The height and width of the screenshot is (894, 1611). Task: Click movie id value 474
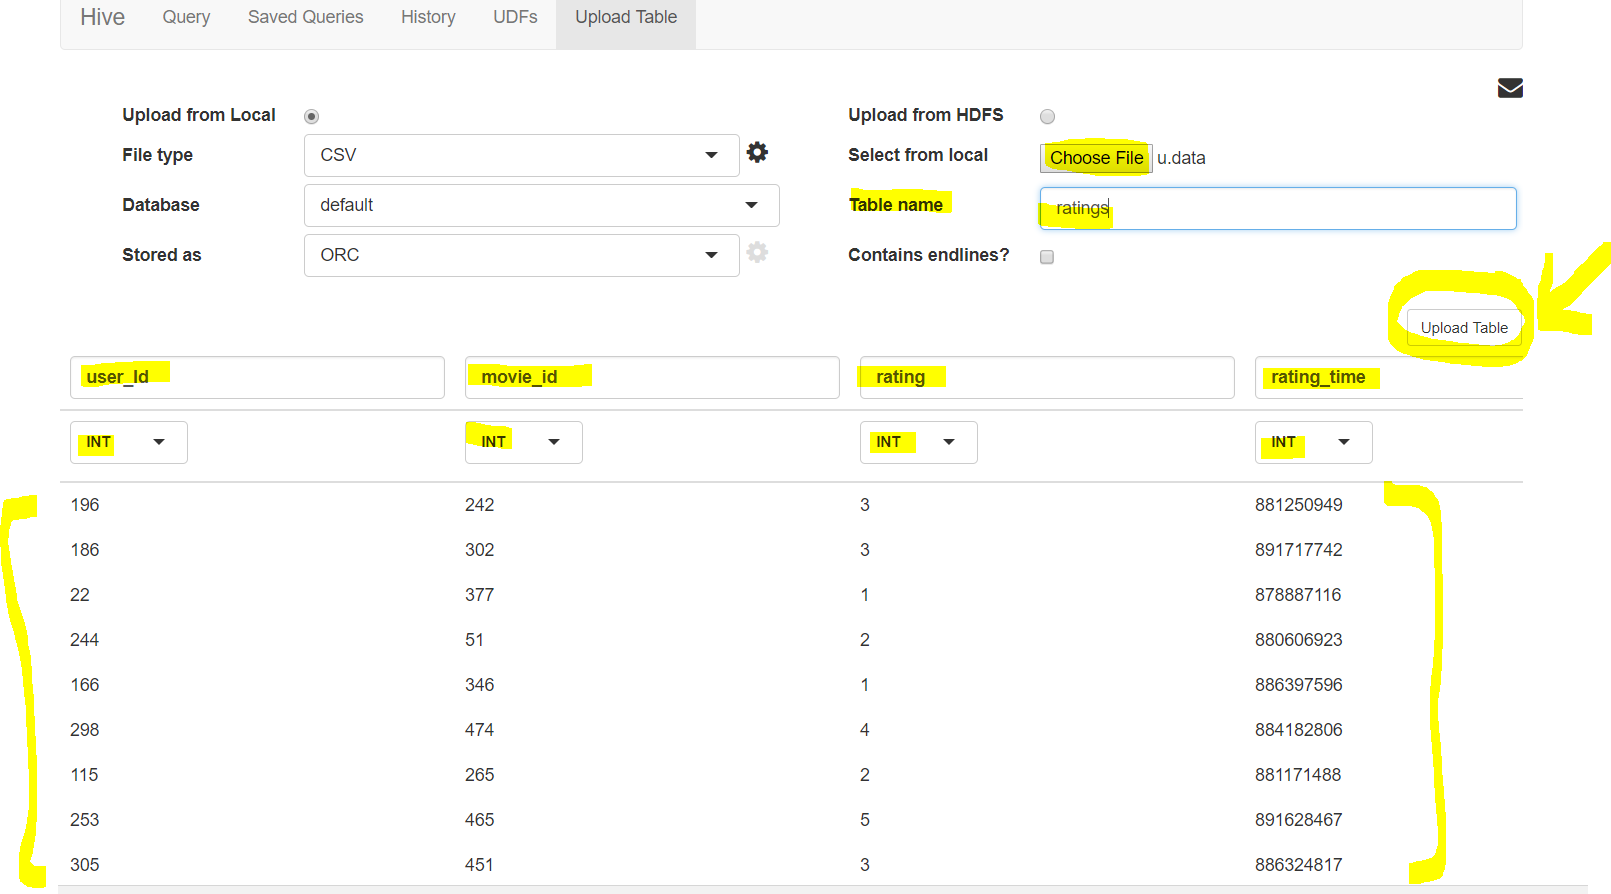[x=480, y=730]
